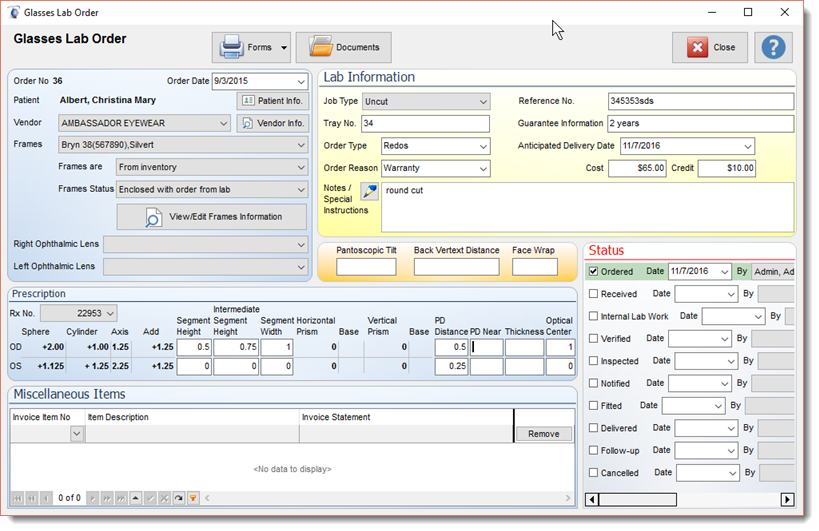819x531 pixels.
Task: Open the Frames Status dropdown
Action: tap(301, 190)
